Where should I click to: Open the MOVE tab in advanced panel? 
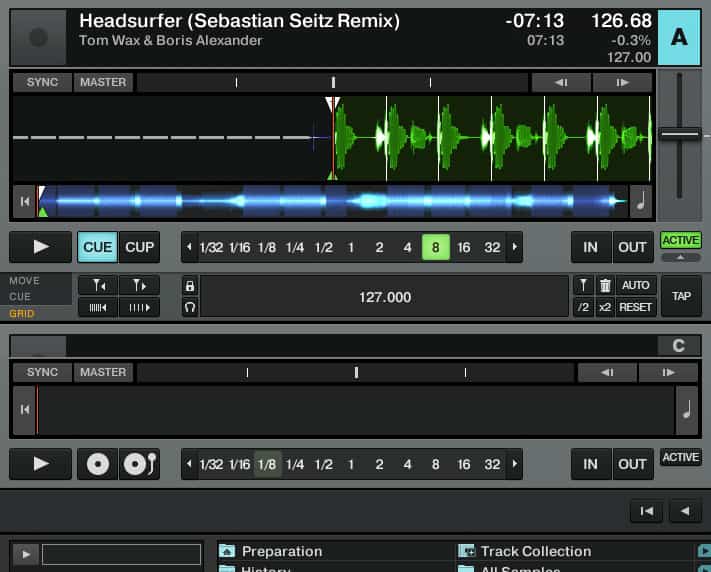(24, 281)
